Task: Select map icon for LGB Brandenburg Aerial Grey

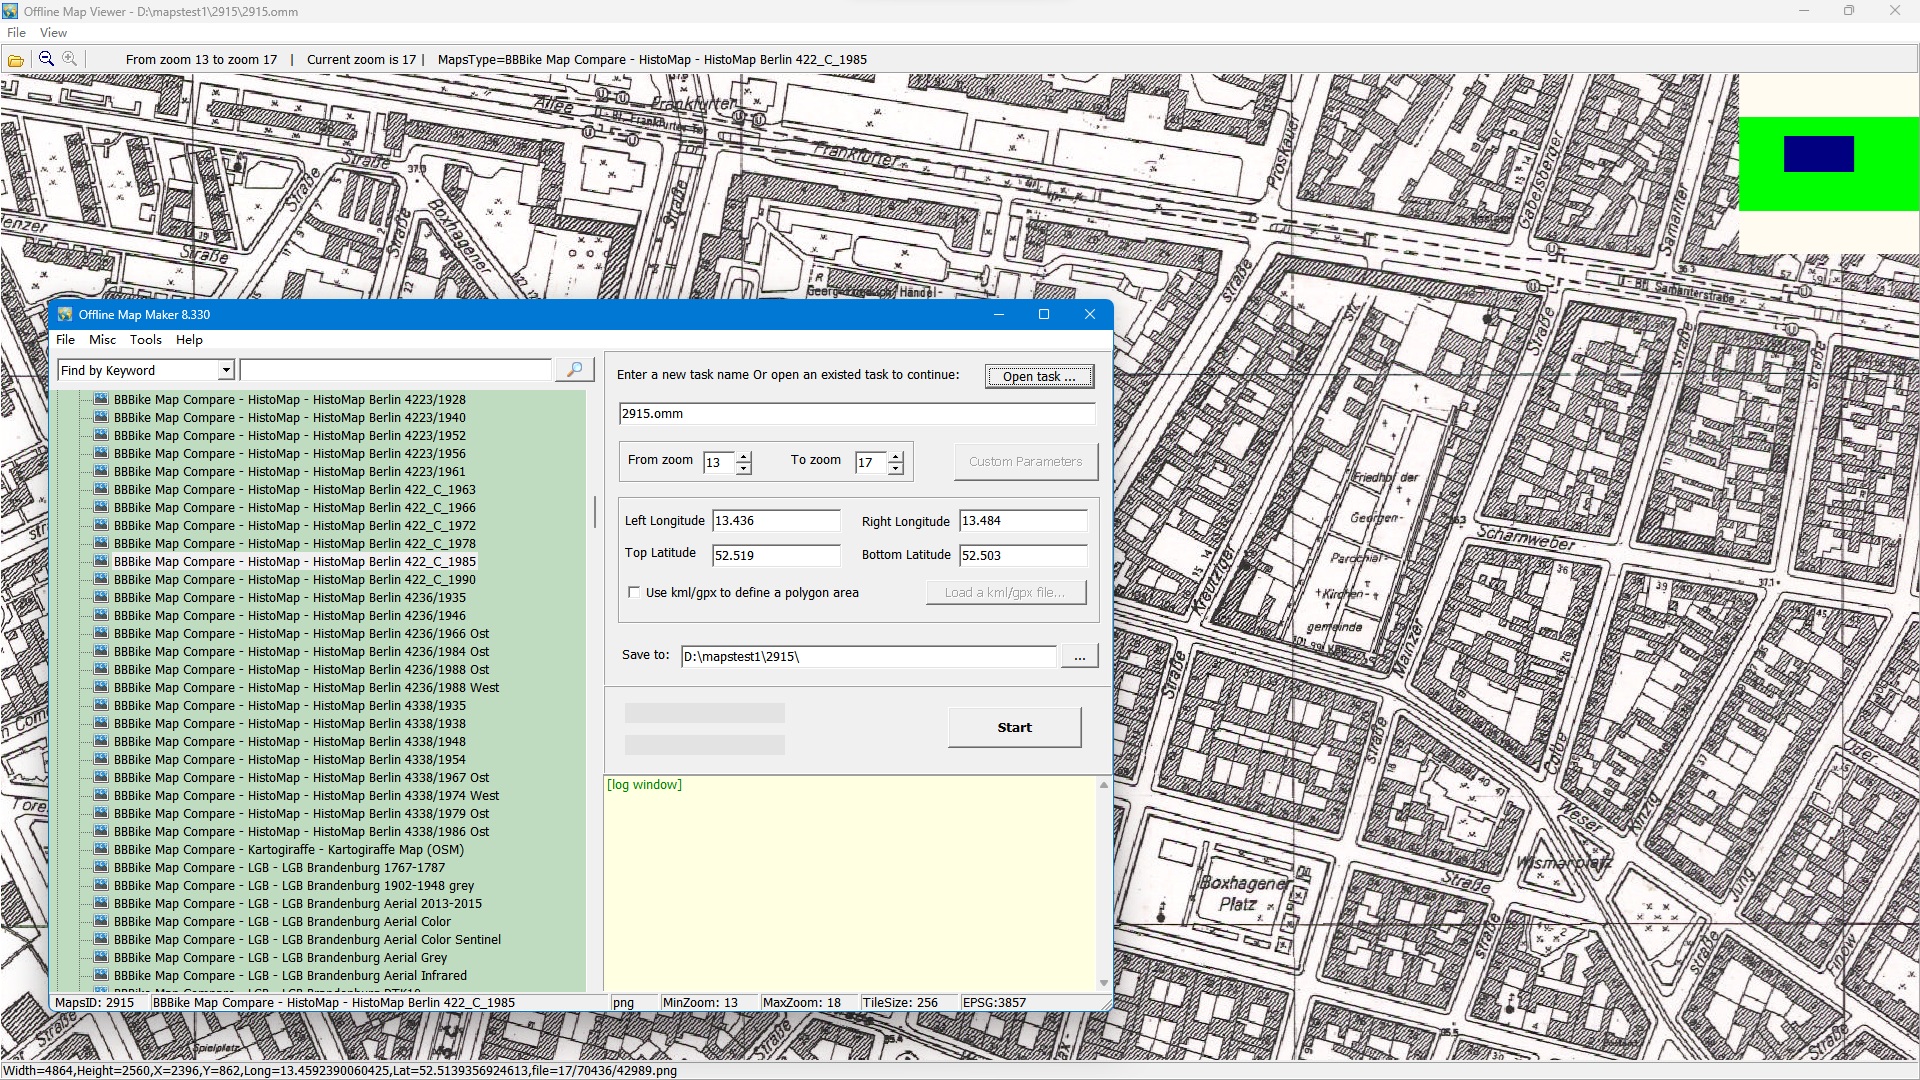Action: point(101,957)
